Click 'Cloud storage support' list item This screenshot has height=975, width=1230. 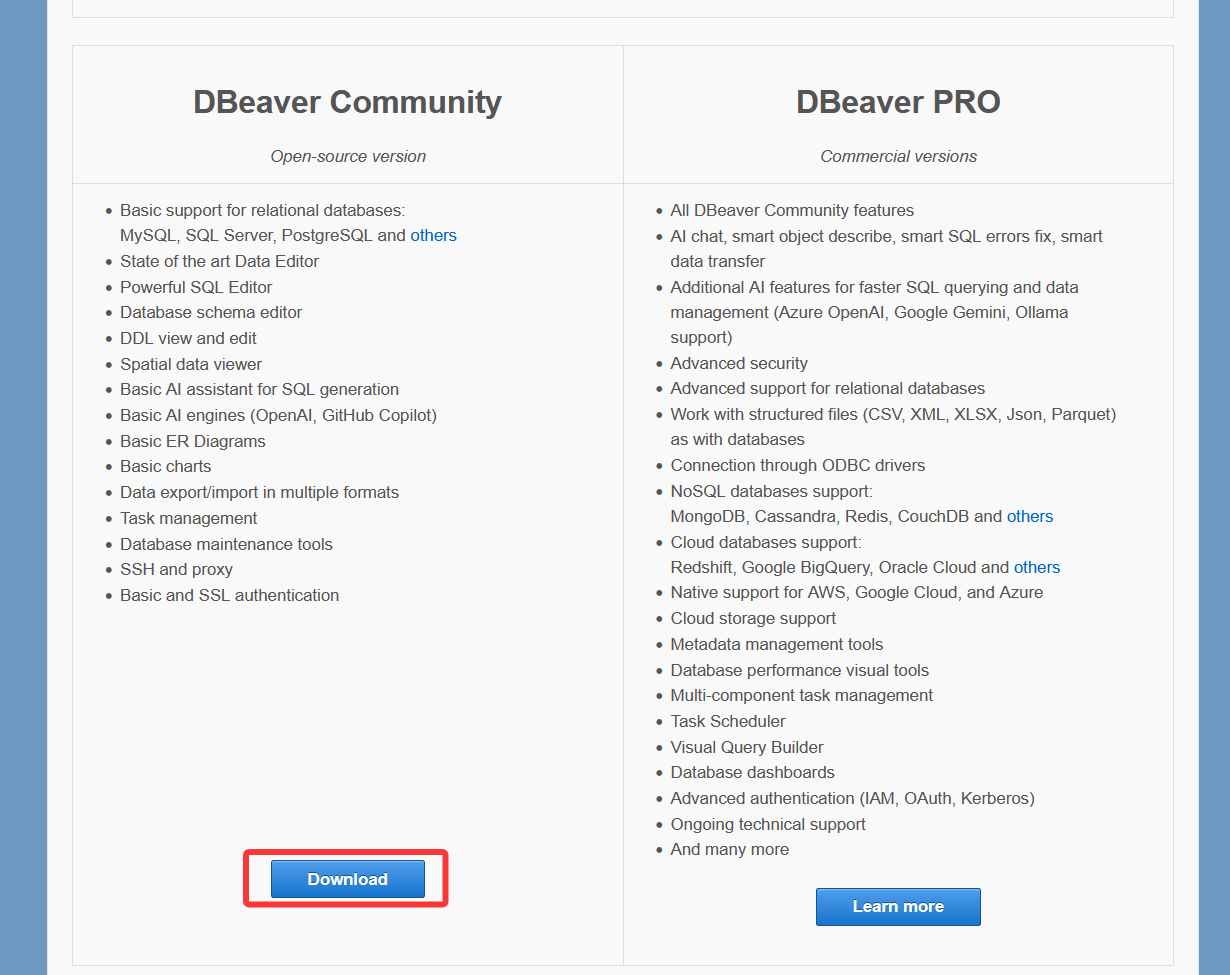pyautogui.click(x=753, y=618)
